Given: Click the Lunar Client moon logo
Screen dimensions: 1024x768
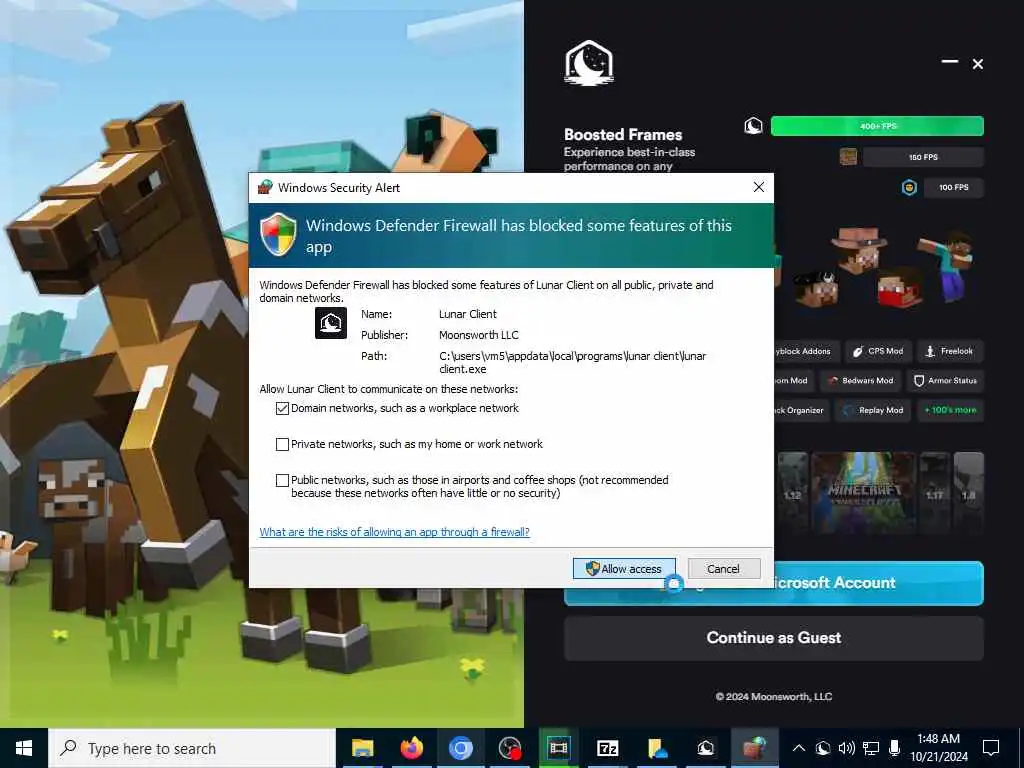Looking at the screenshot, I should click(x=588, y=63).
